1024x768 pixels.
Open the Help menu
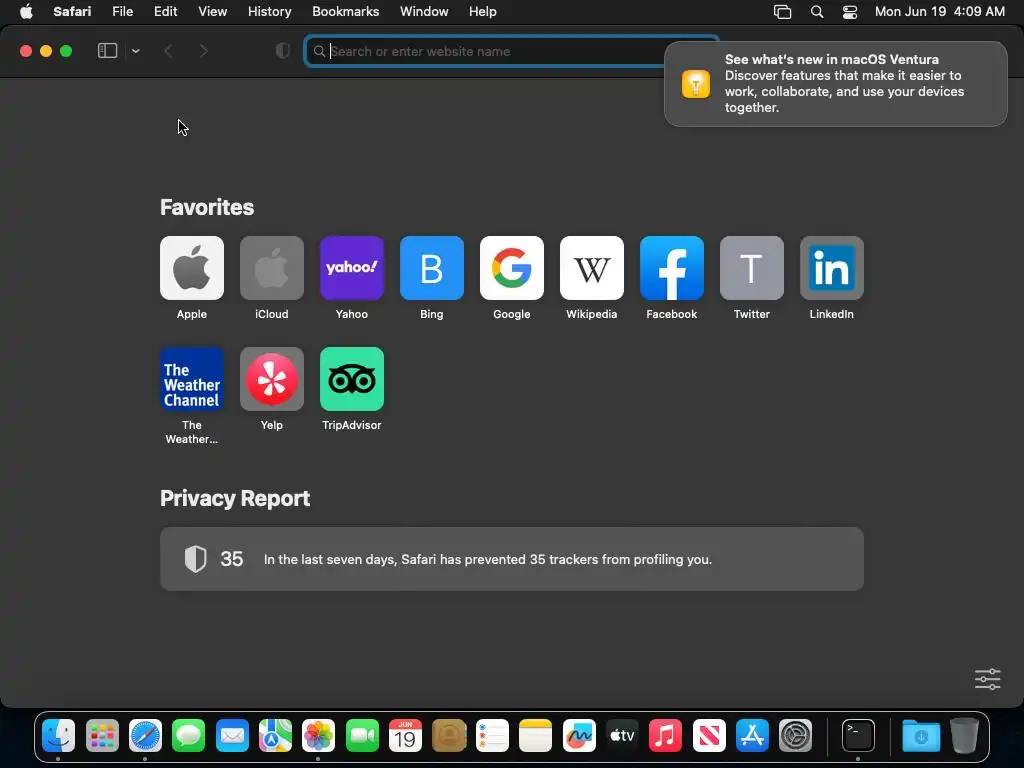click(483, 11)
